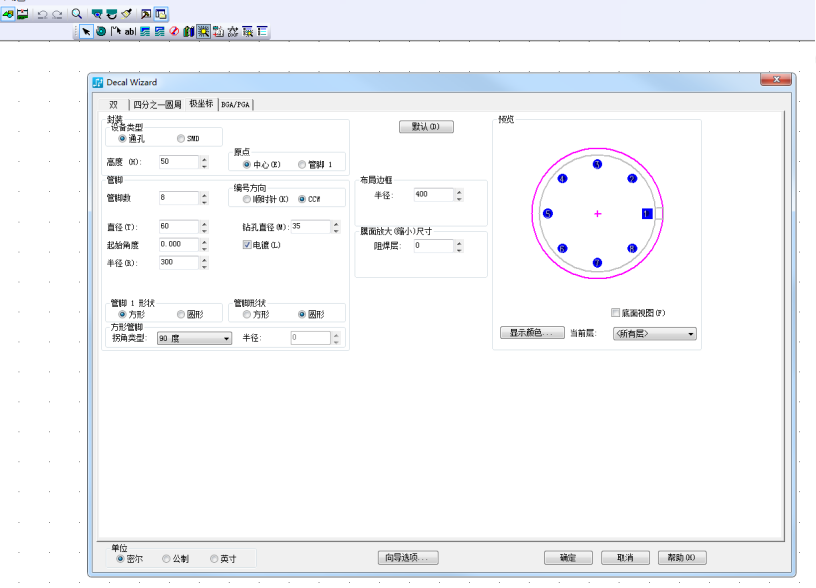This screenshot has width=816, height=588.
Task: Open the 拐角类型 90 度 dropdown
Action: coord(194,338)
